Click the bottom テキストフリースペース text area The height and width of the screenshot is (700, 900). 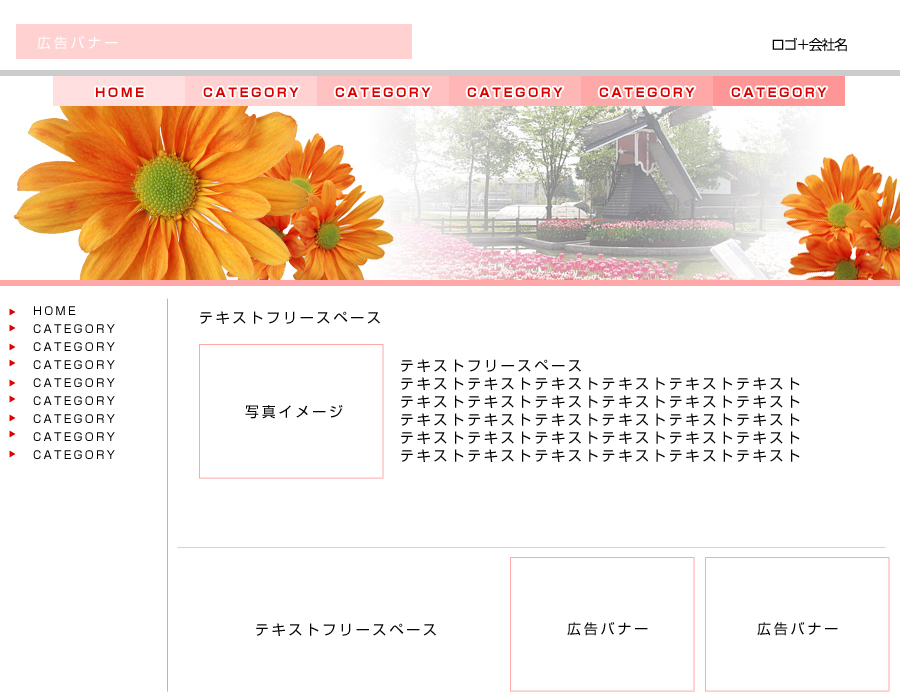pos(346,629)
